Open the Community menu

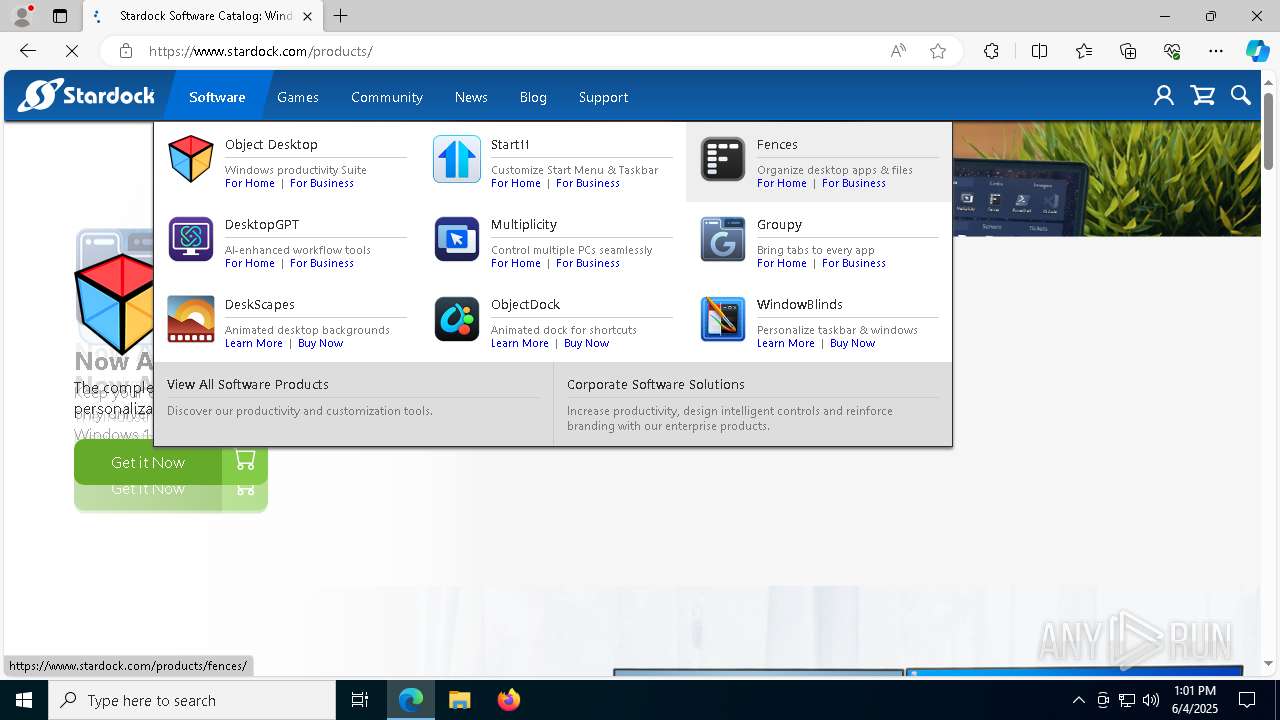pos(387,97)
